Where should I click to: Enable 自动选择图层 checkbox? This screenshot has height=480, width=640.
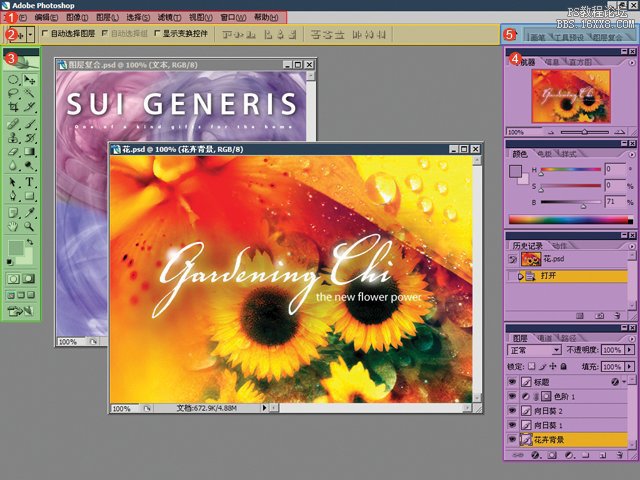(x=45, y=34)
